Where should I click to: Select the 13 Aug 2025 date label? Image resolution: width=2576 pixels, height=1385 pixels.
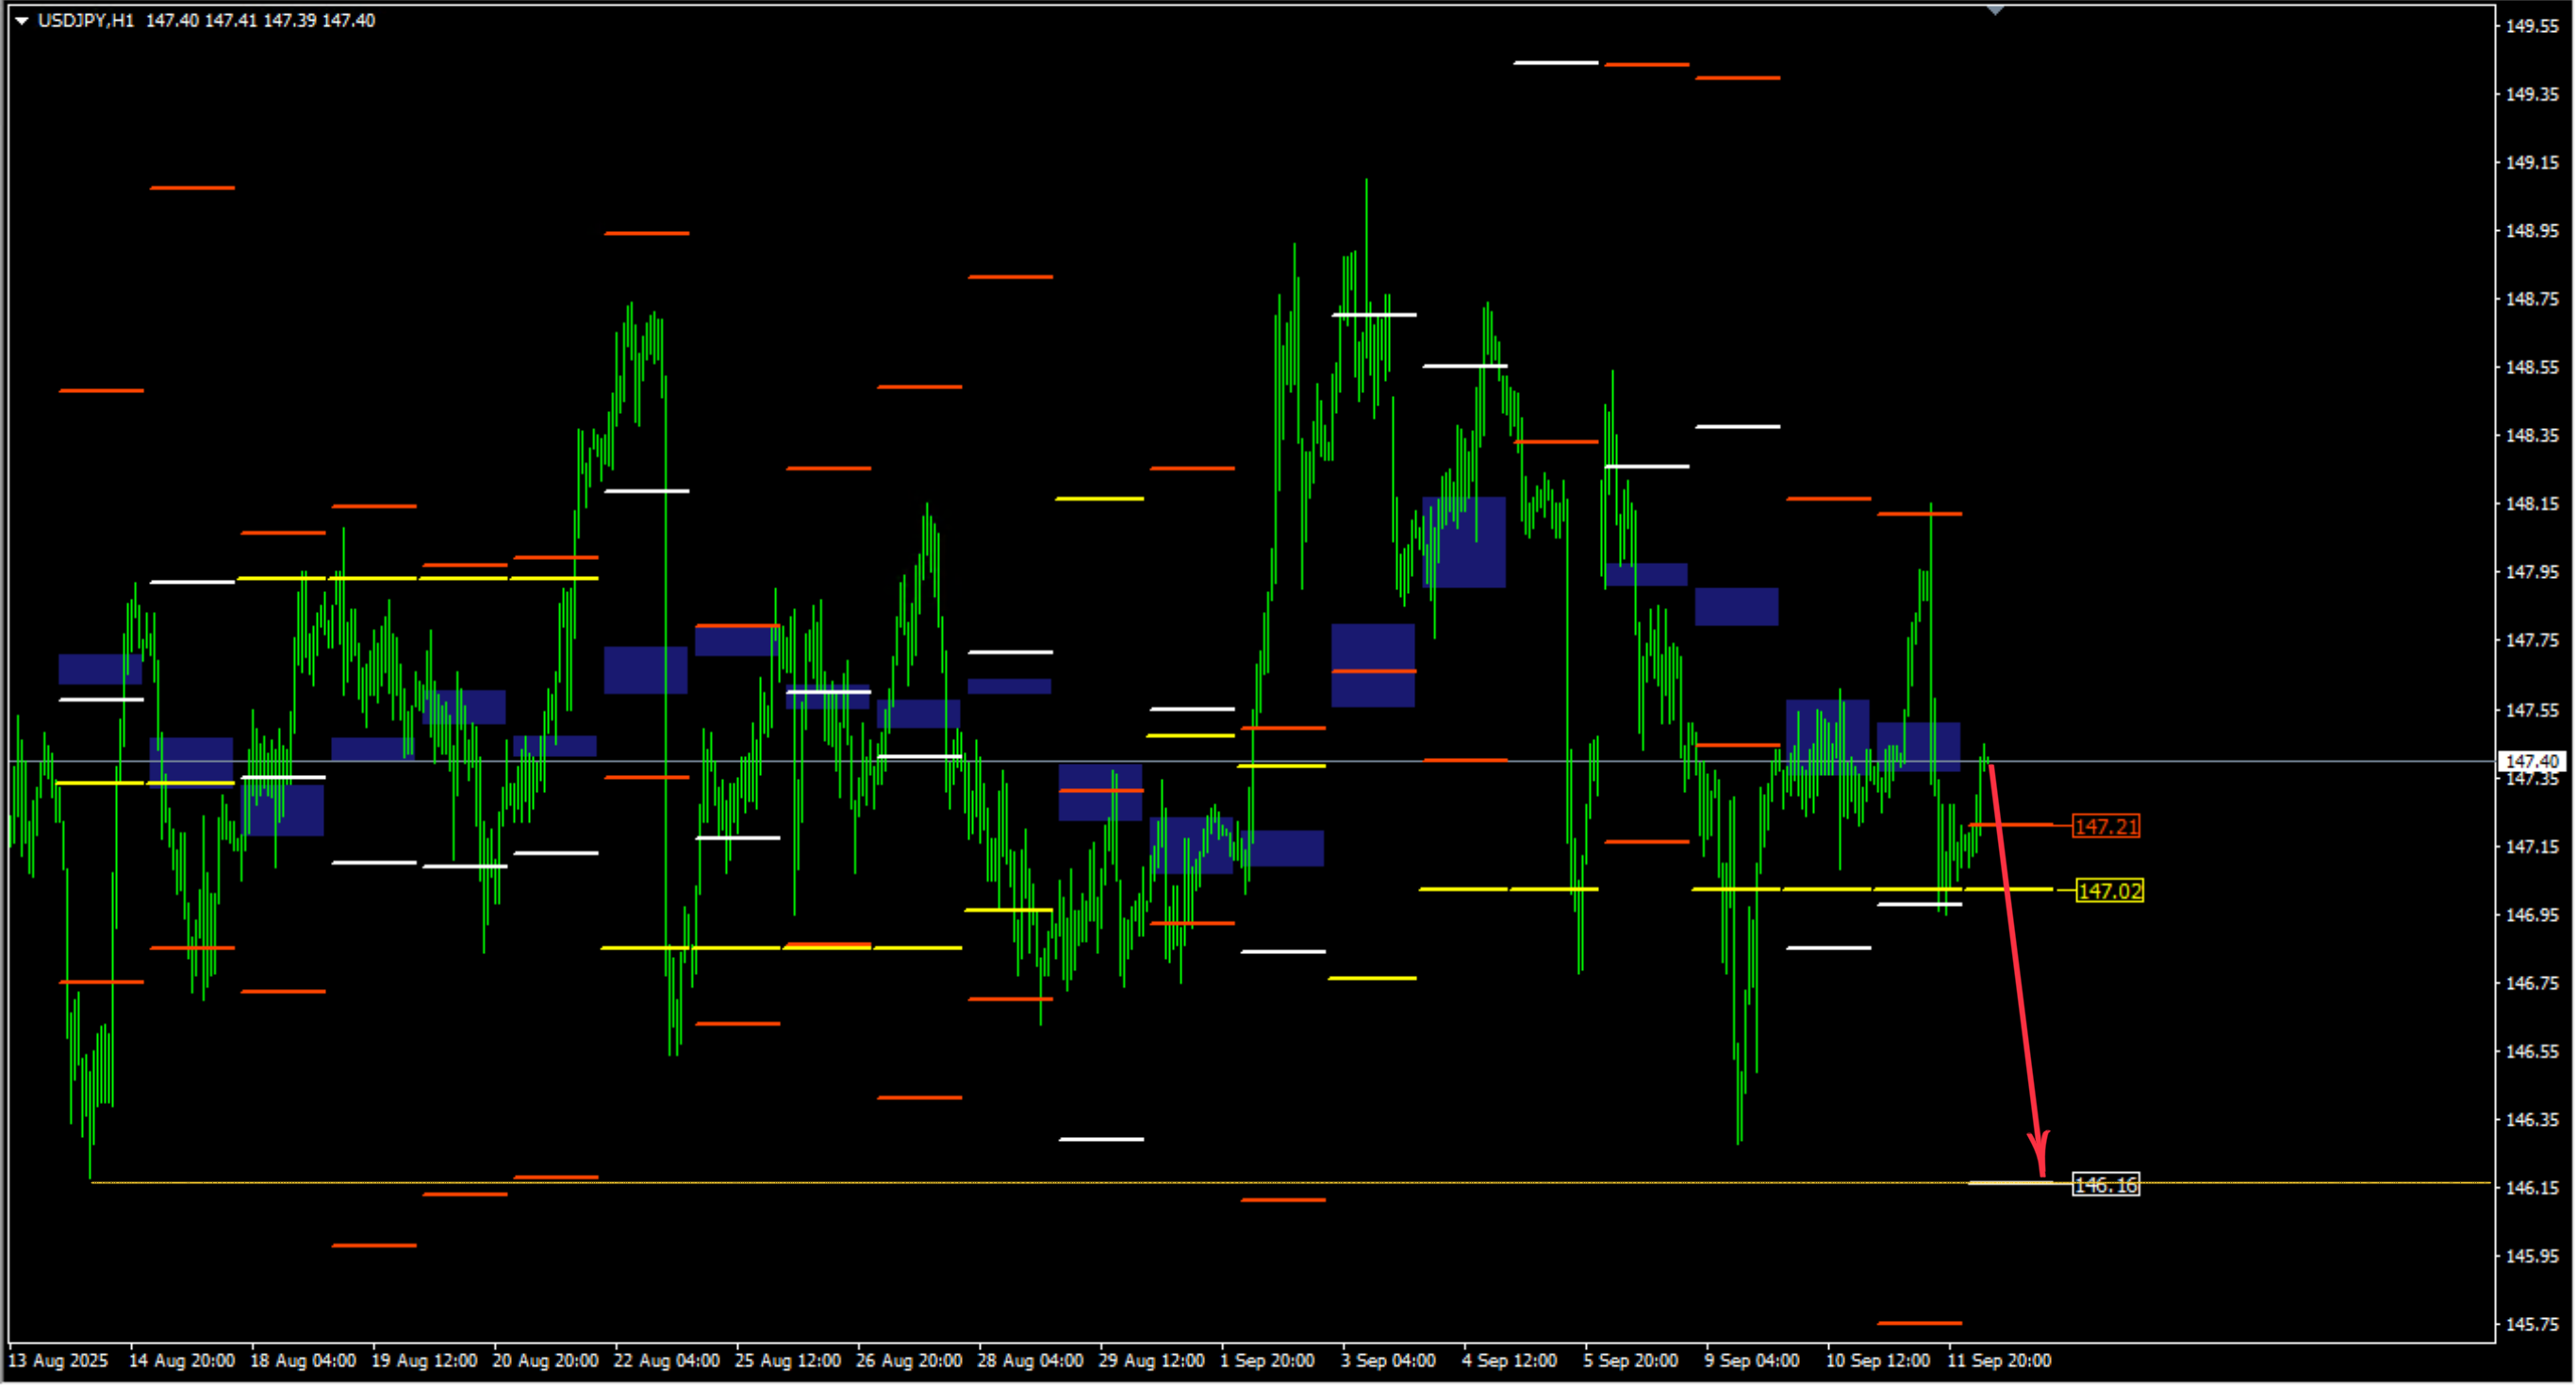(58, 1361)
